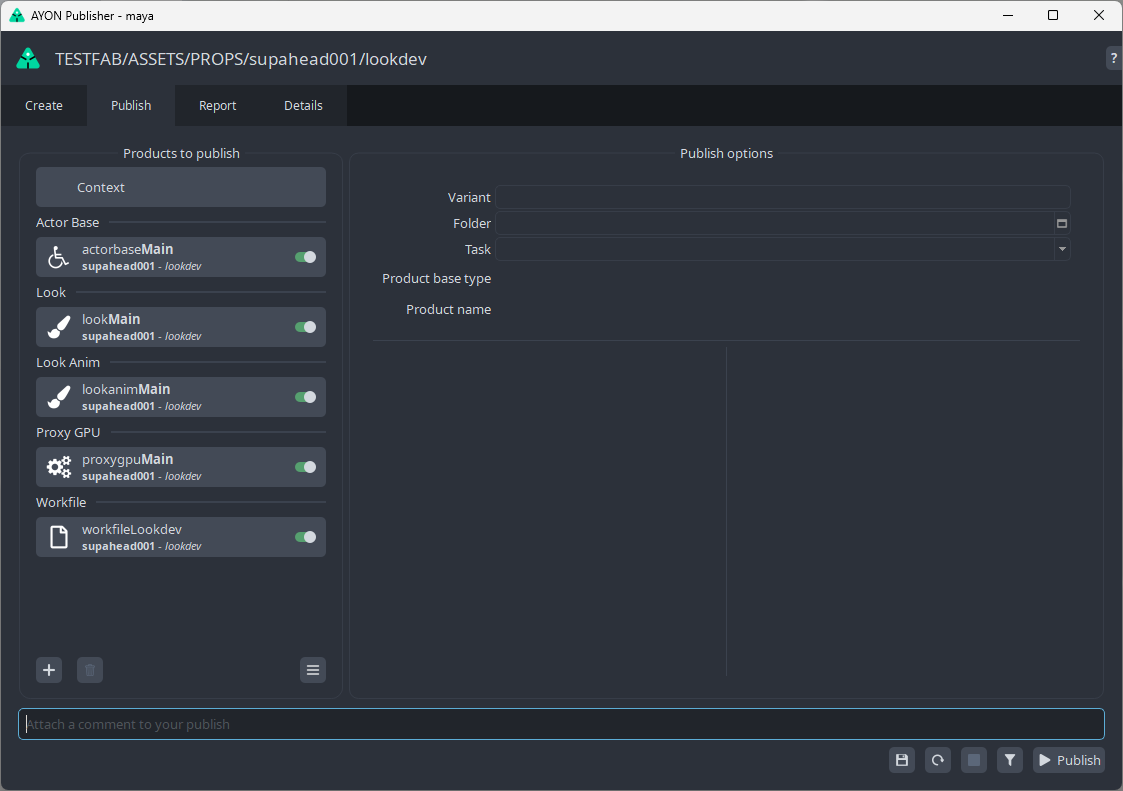Click the Product name label
Image resolution: width=1123 pixels, height=791 pixels.
pos(448,310)
